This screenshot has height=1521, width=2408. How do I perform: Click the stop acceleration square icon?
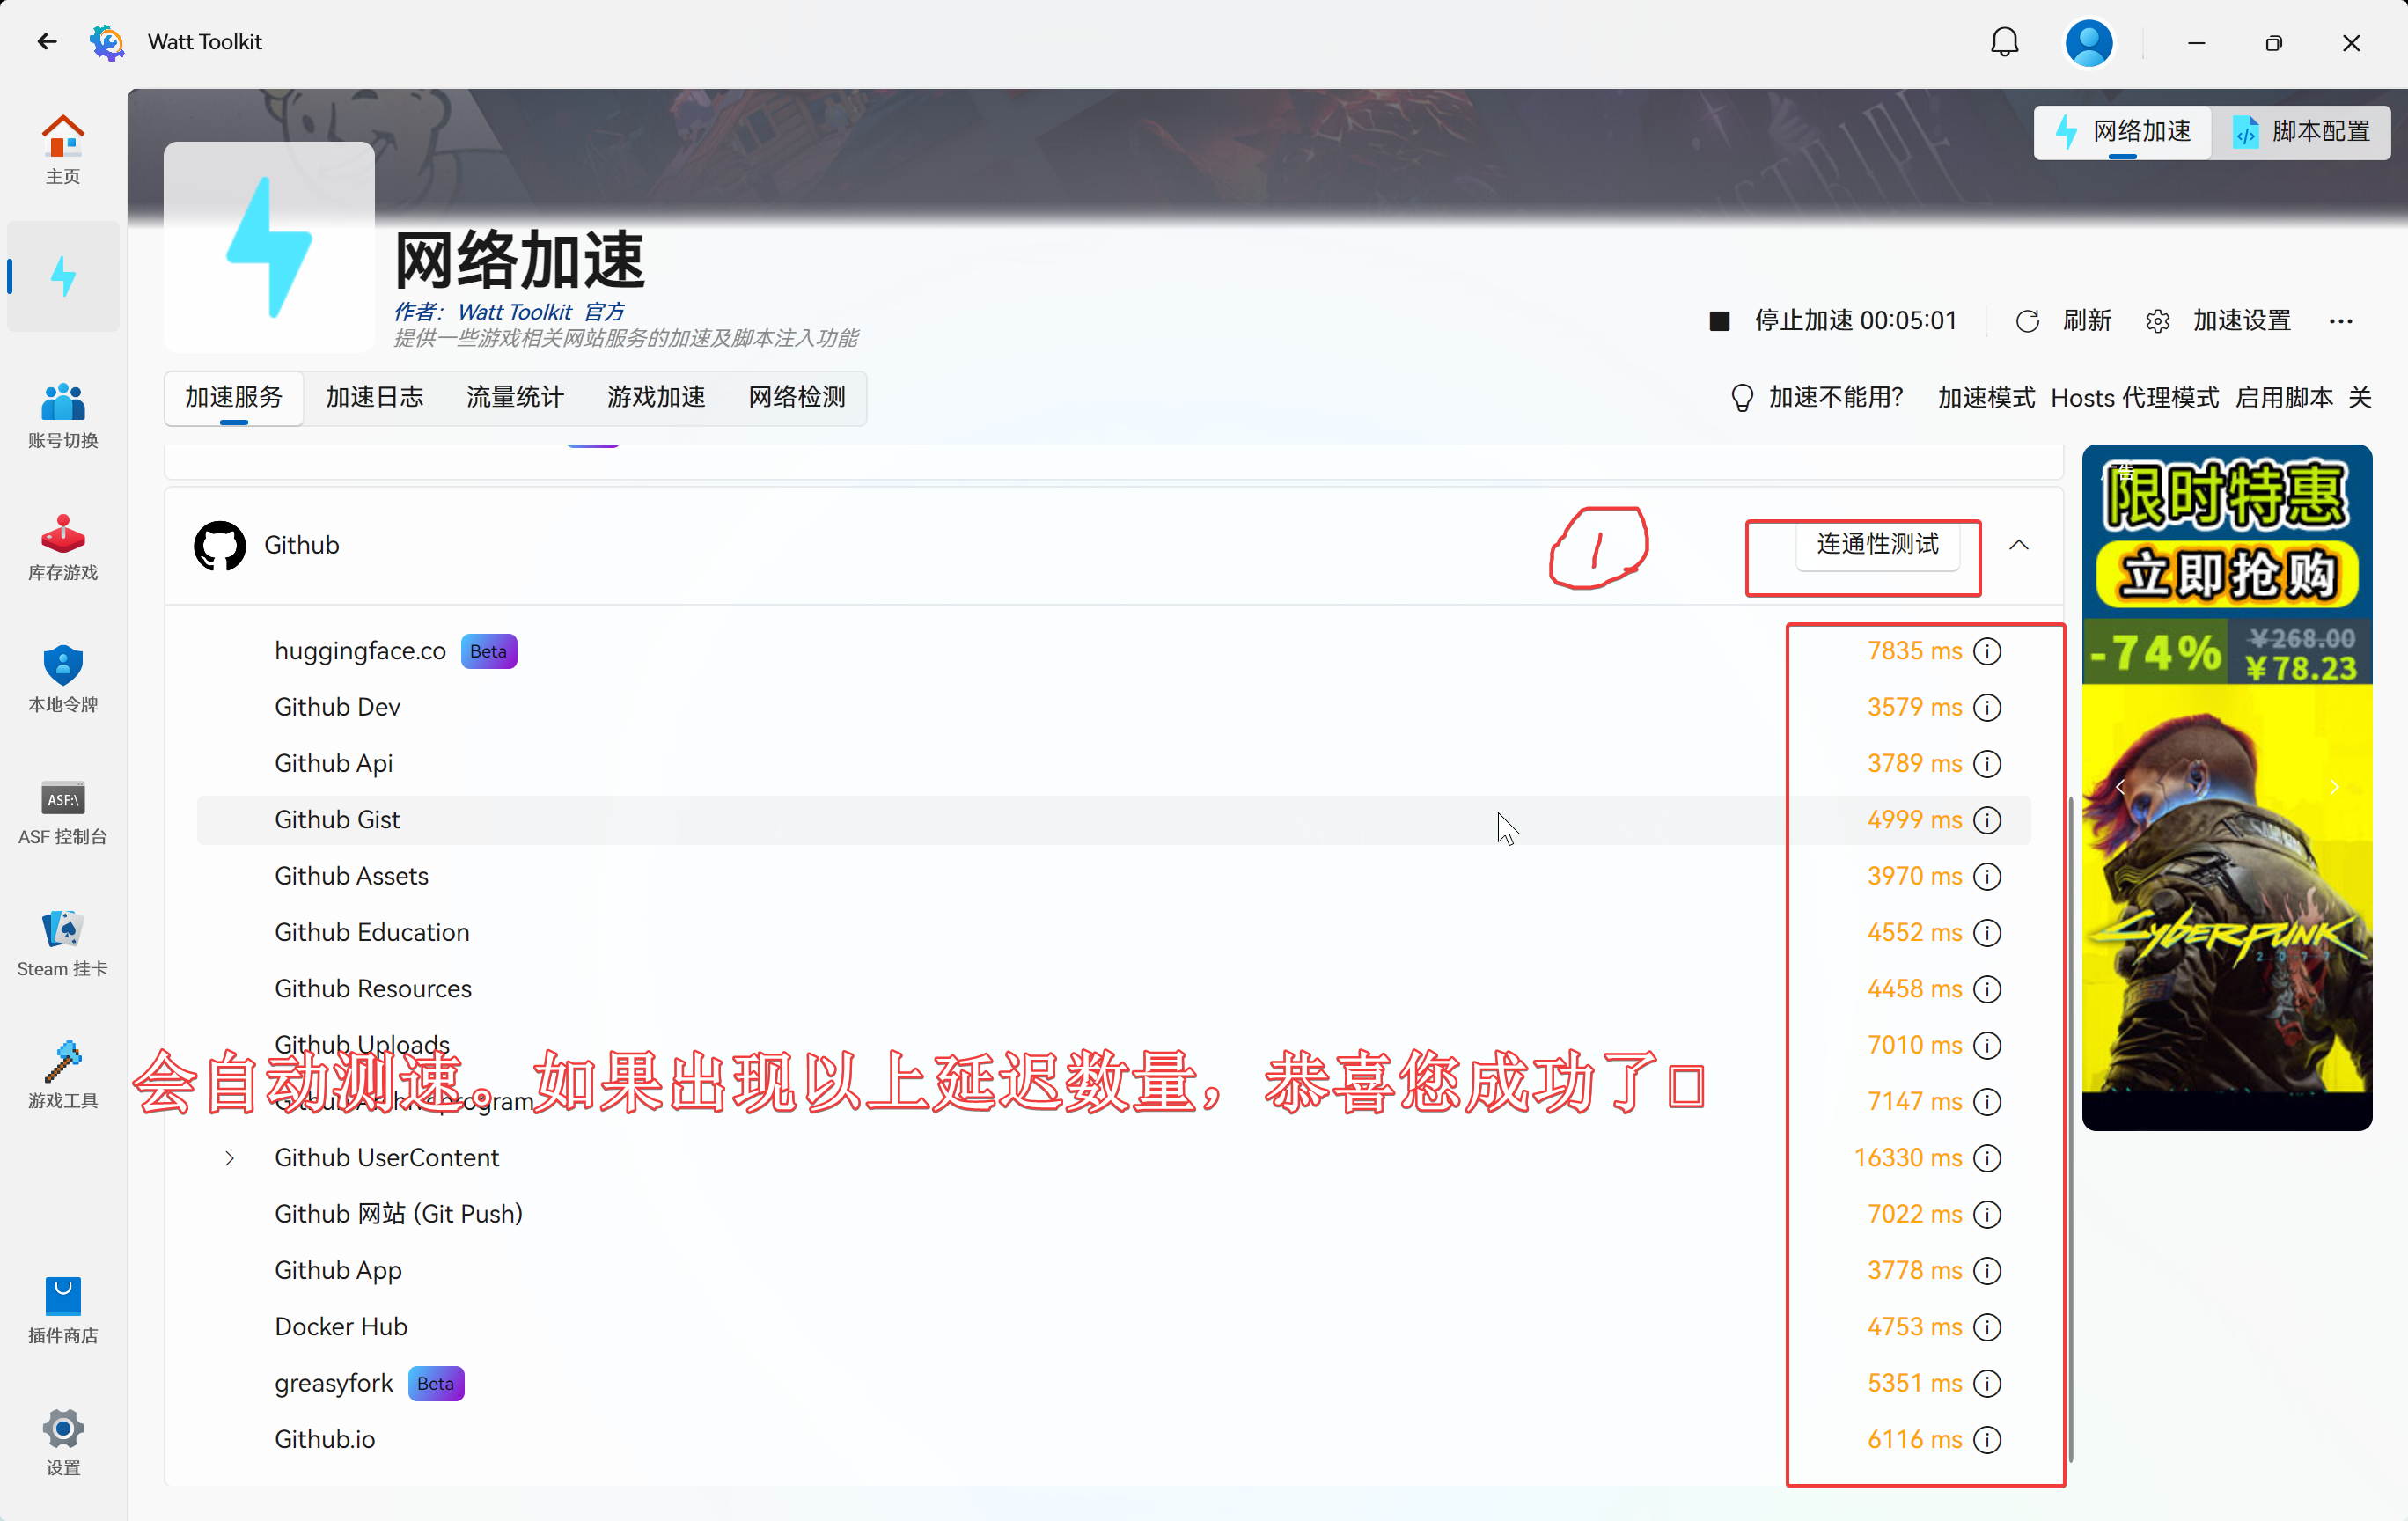1719,321
